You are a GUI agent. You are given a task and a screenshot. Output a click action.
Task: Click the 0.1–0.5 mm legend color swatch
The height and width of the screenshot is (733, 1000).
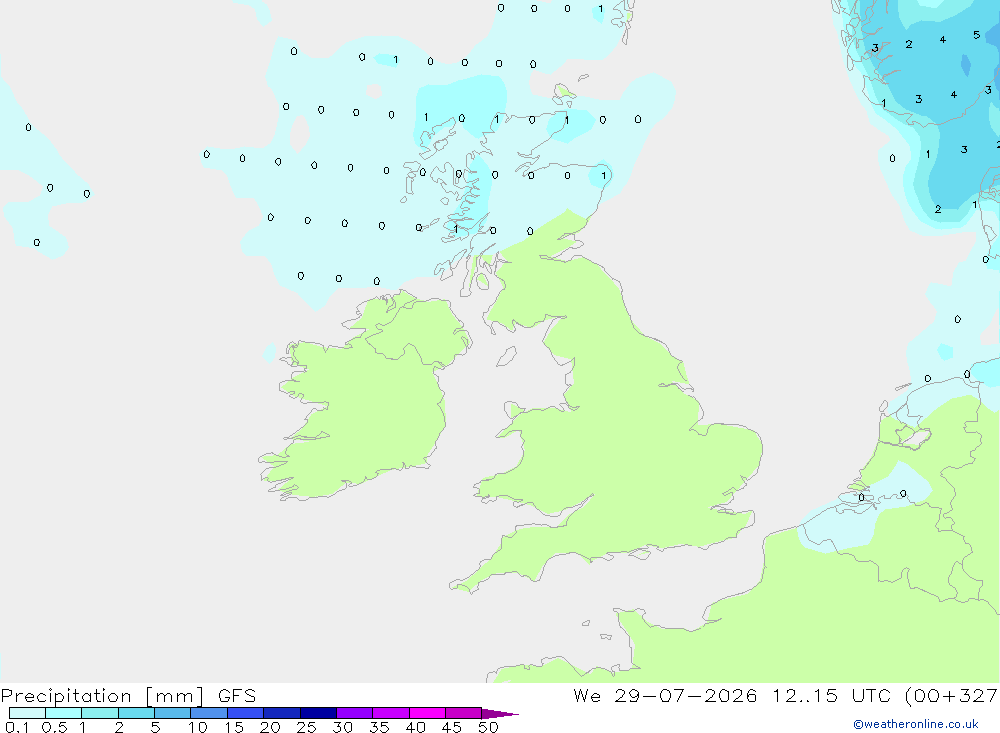pos(27,713)
